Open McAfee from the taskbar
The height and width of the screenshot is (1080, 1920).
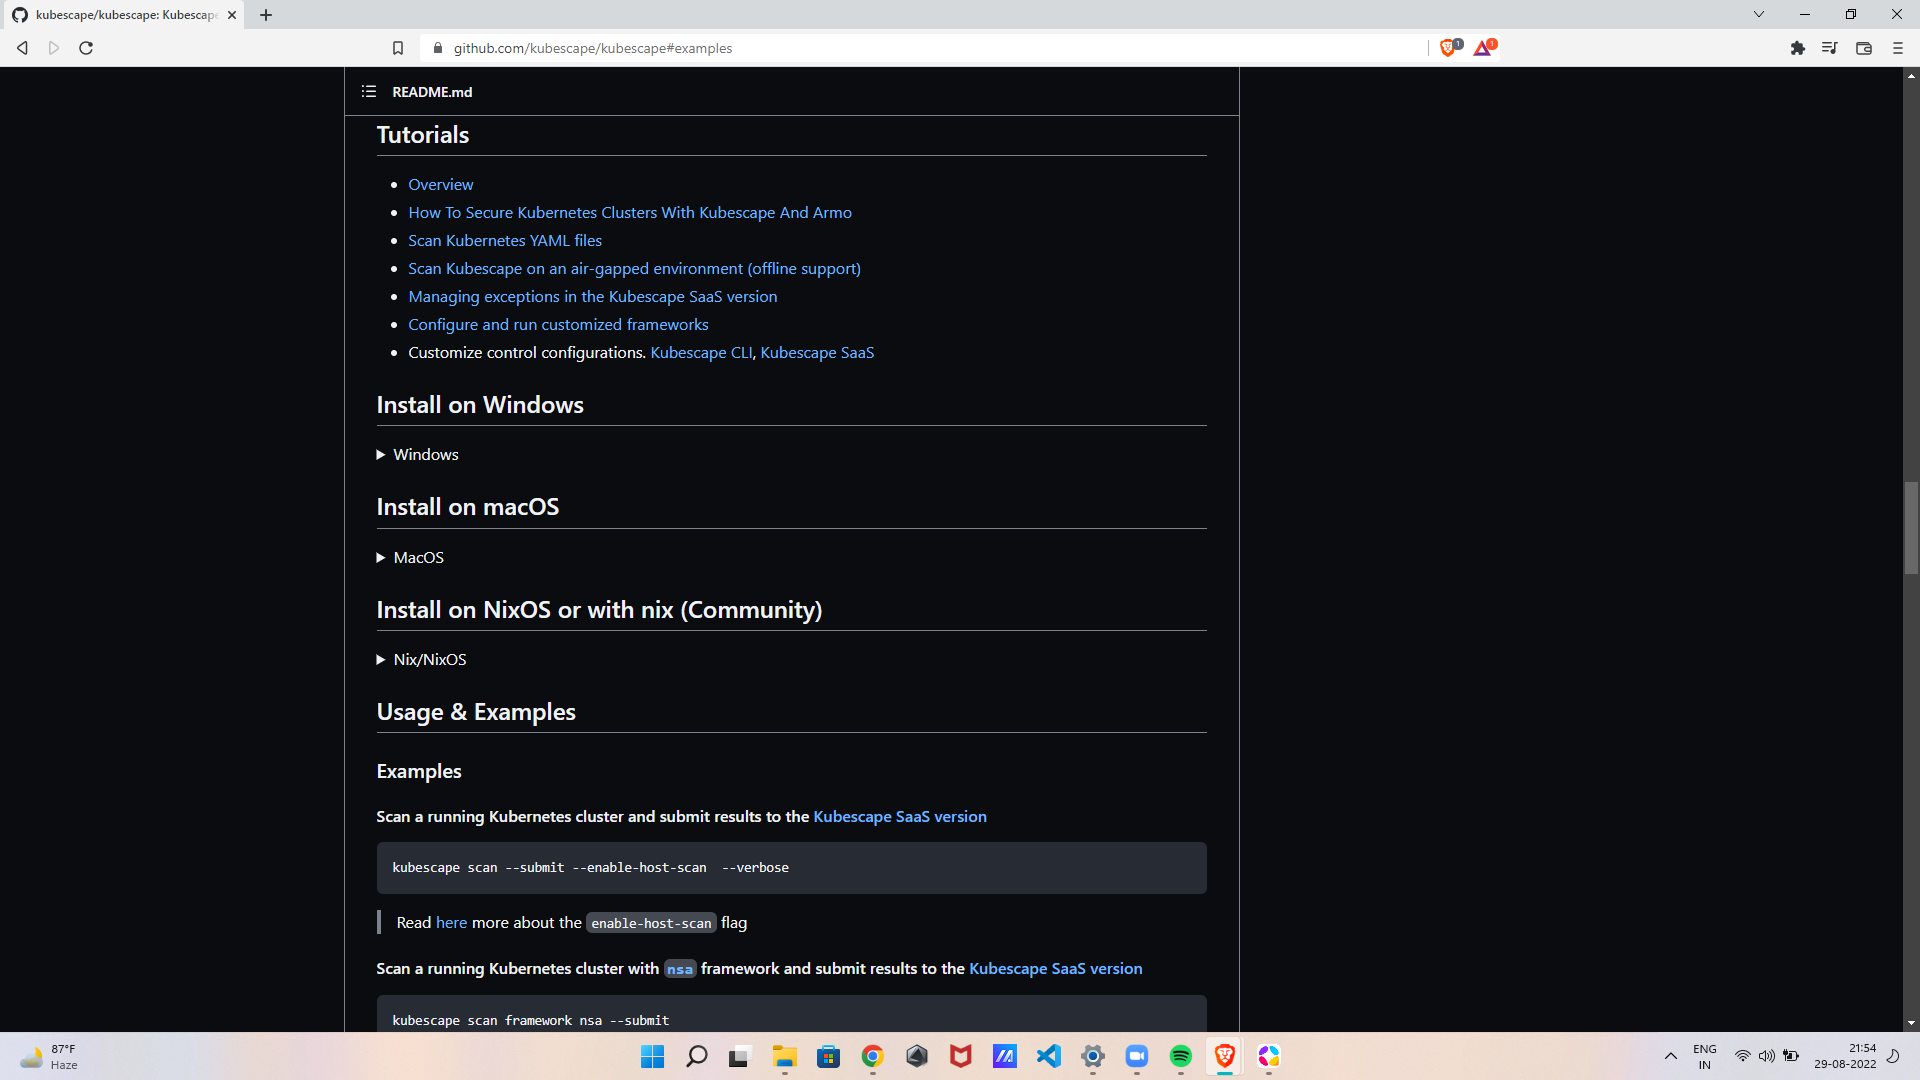pyautogui.click(x=960, y=1057)
